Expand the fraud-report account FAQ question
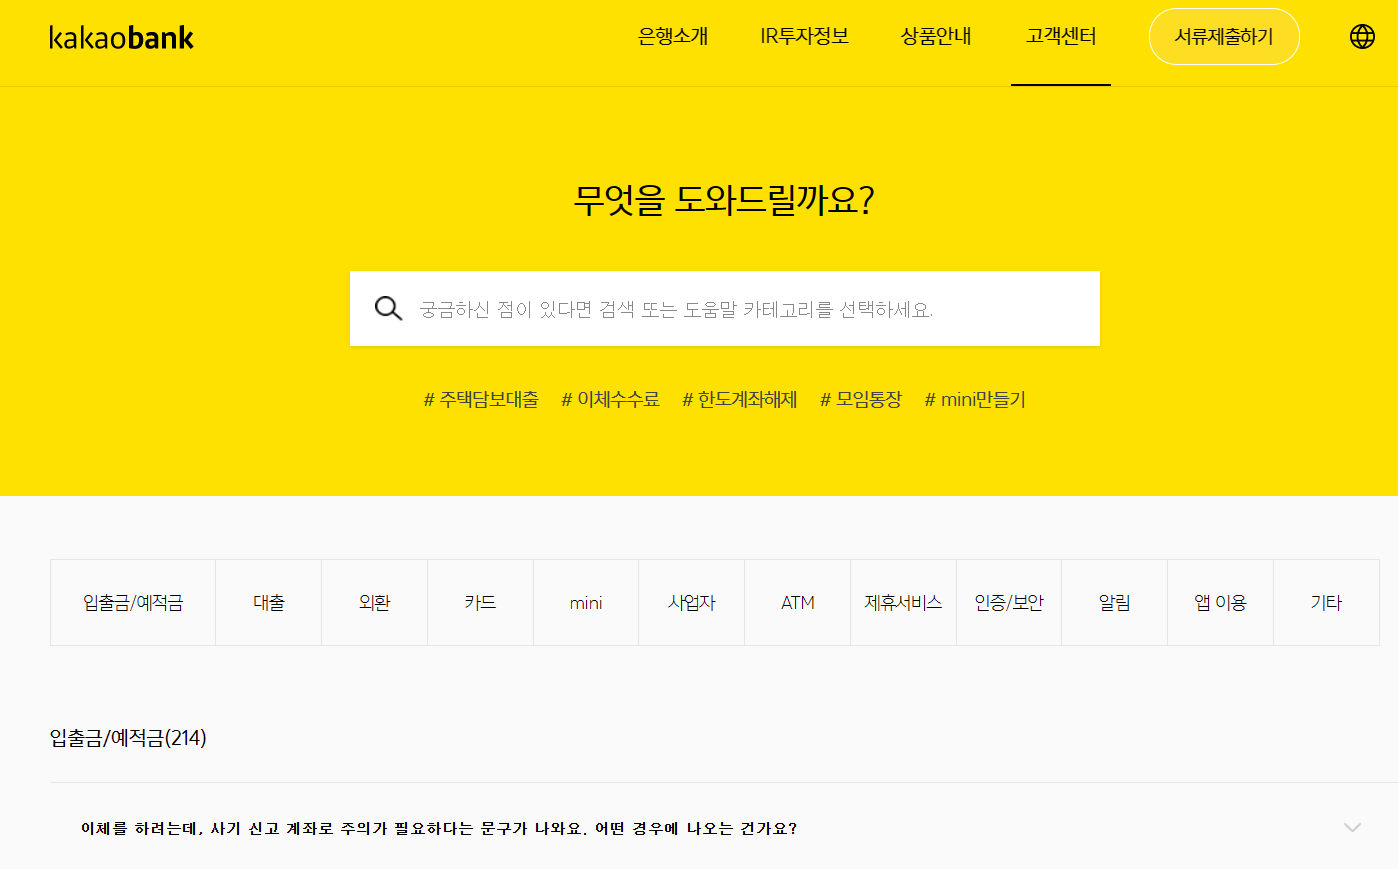The image size is (1398, 869). tap(700, 828)
